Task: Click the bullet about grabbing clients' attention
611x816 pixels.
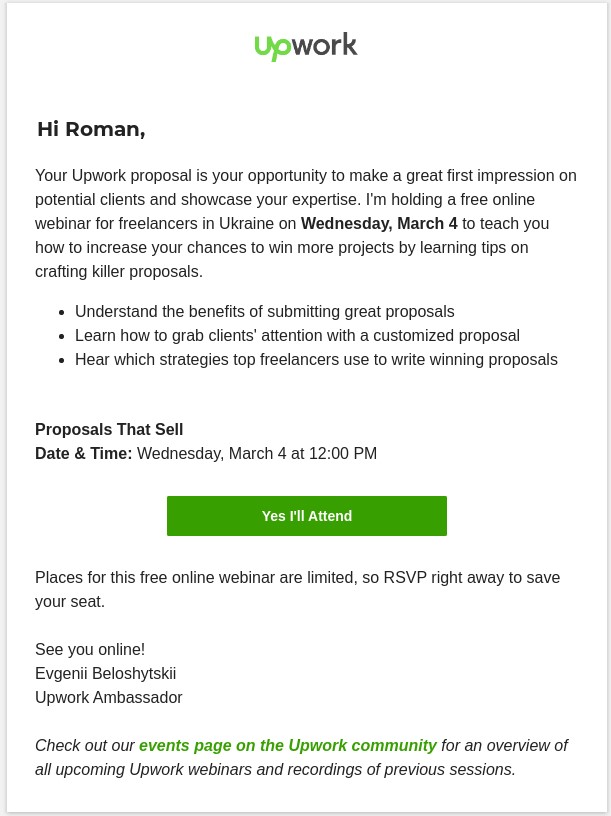Action: 297,335
